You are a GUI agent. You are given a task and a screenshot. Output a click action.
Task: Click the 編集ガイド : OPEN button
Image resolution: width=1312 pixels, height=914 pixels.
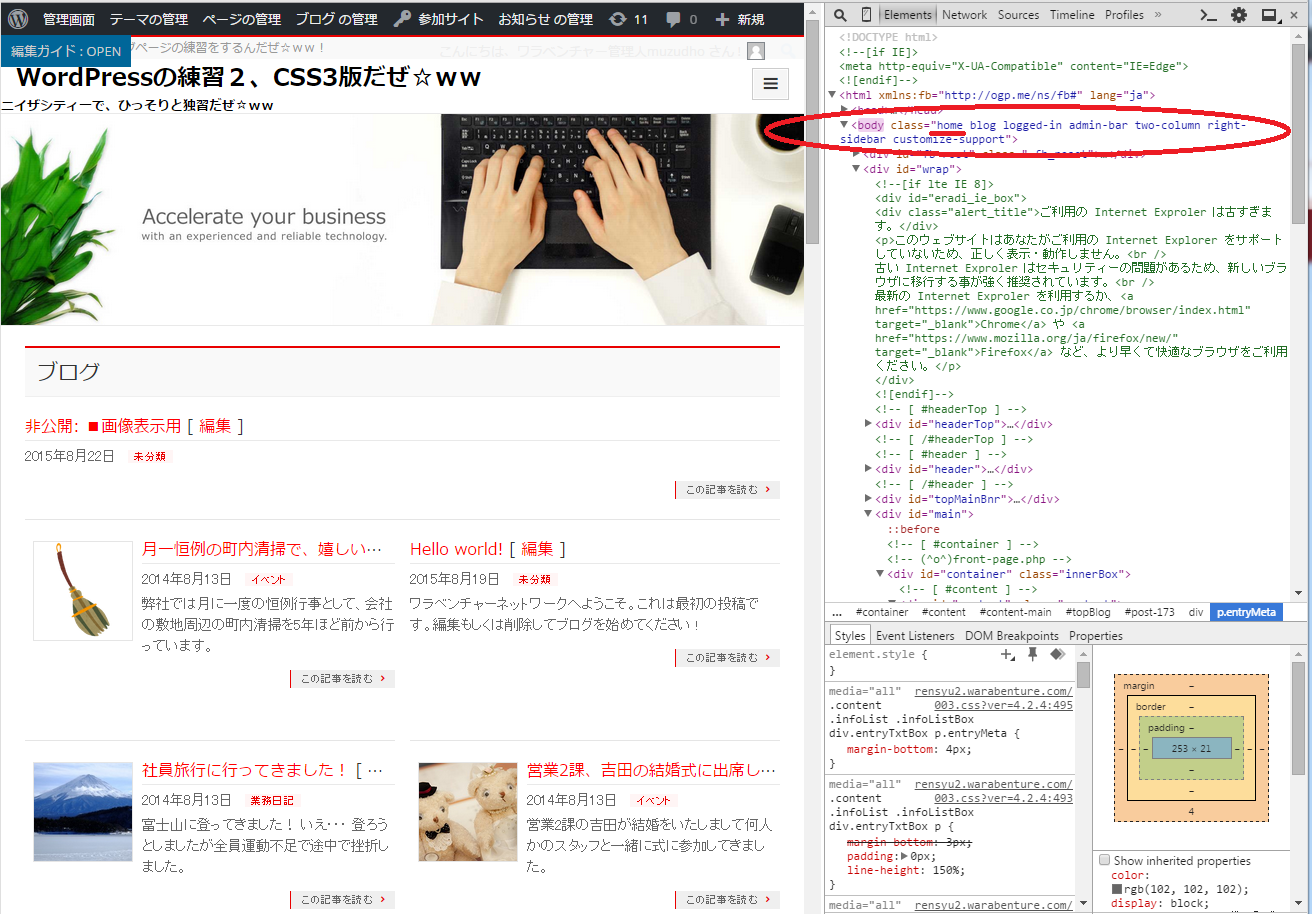point(66,51)
